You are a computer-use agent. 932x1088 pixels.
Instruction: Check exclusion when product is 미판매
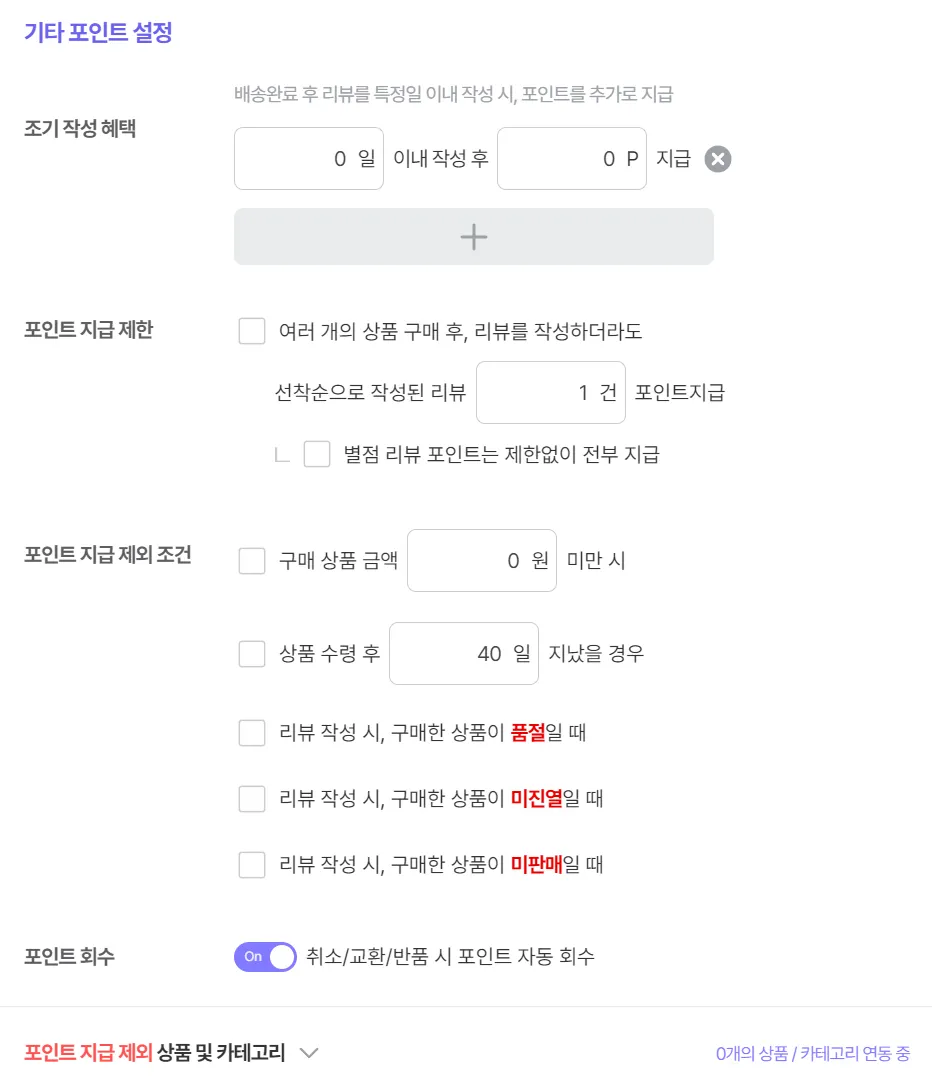coord(252,865)
